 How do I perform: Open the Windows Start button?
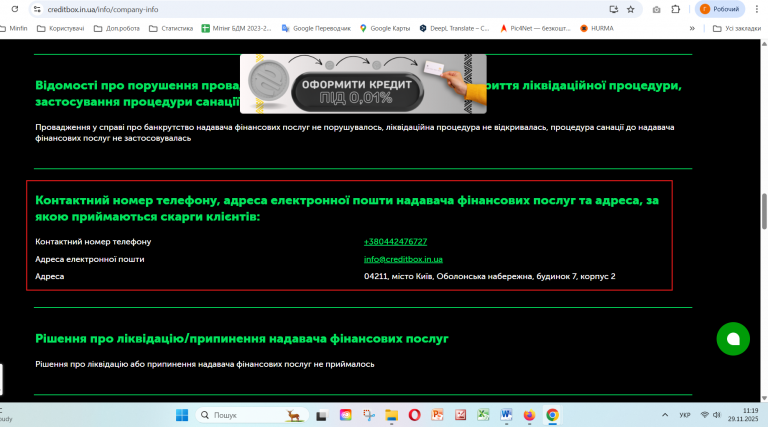click(x=182, y=415)
